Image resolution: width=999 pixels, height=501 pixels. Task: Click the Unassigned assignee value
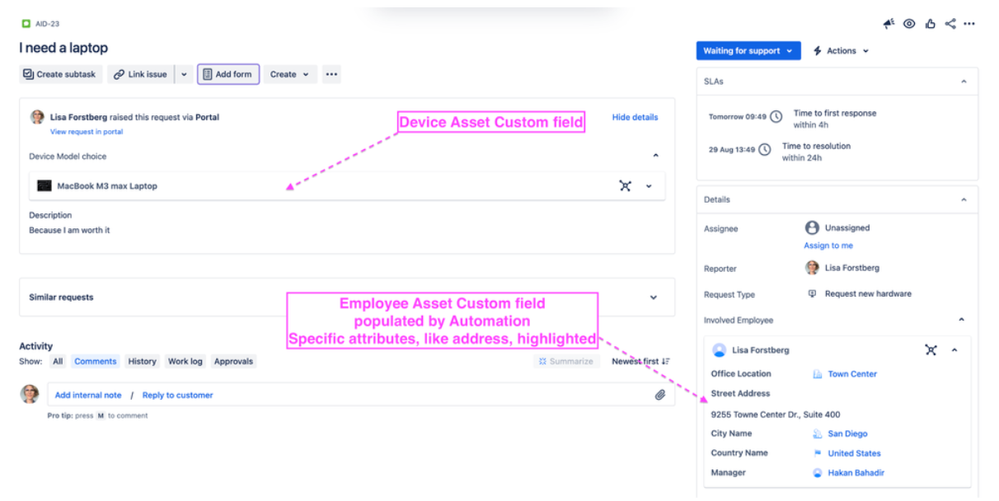(x=847, y=228)
